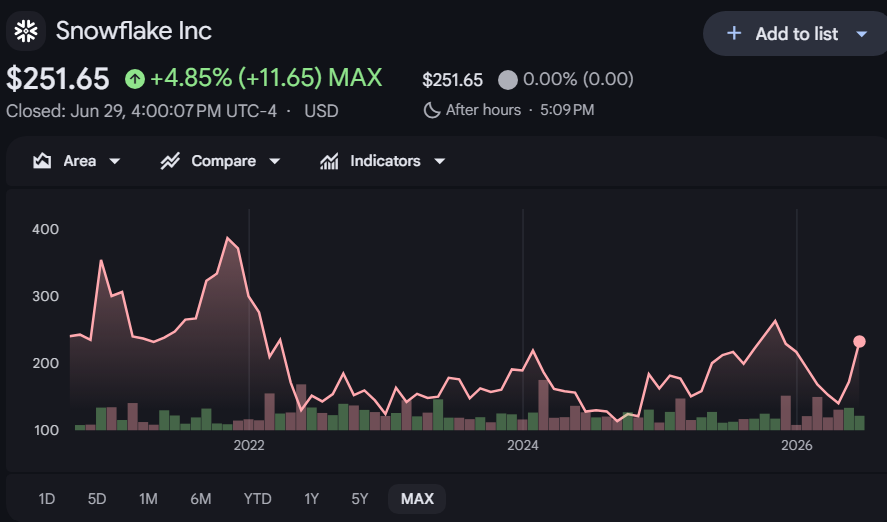This screenshot has height=522, width=887.
Task: Click the after-hours $251.65 price
Action: (453, 80)
